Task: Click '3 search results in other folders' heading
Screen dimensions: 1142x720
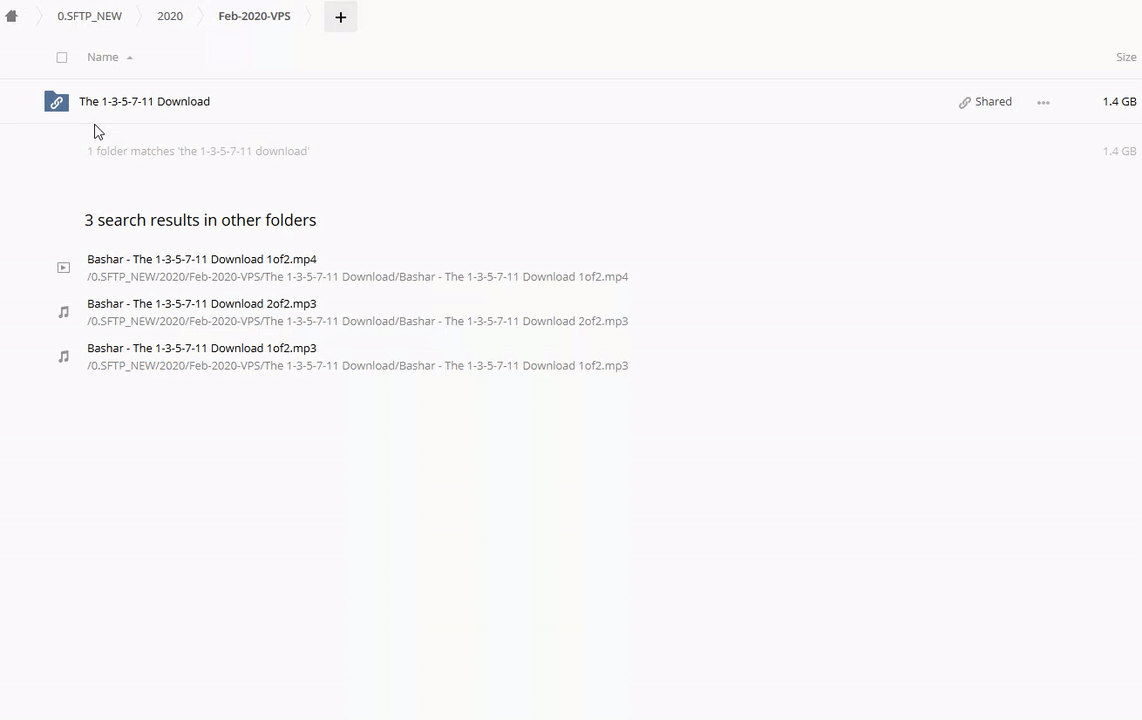Action: point(200,220)
